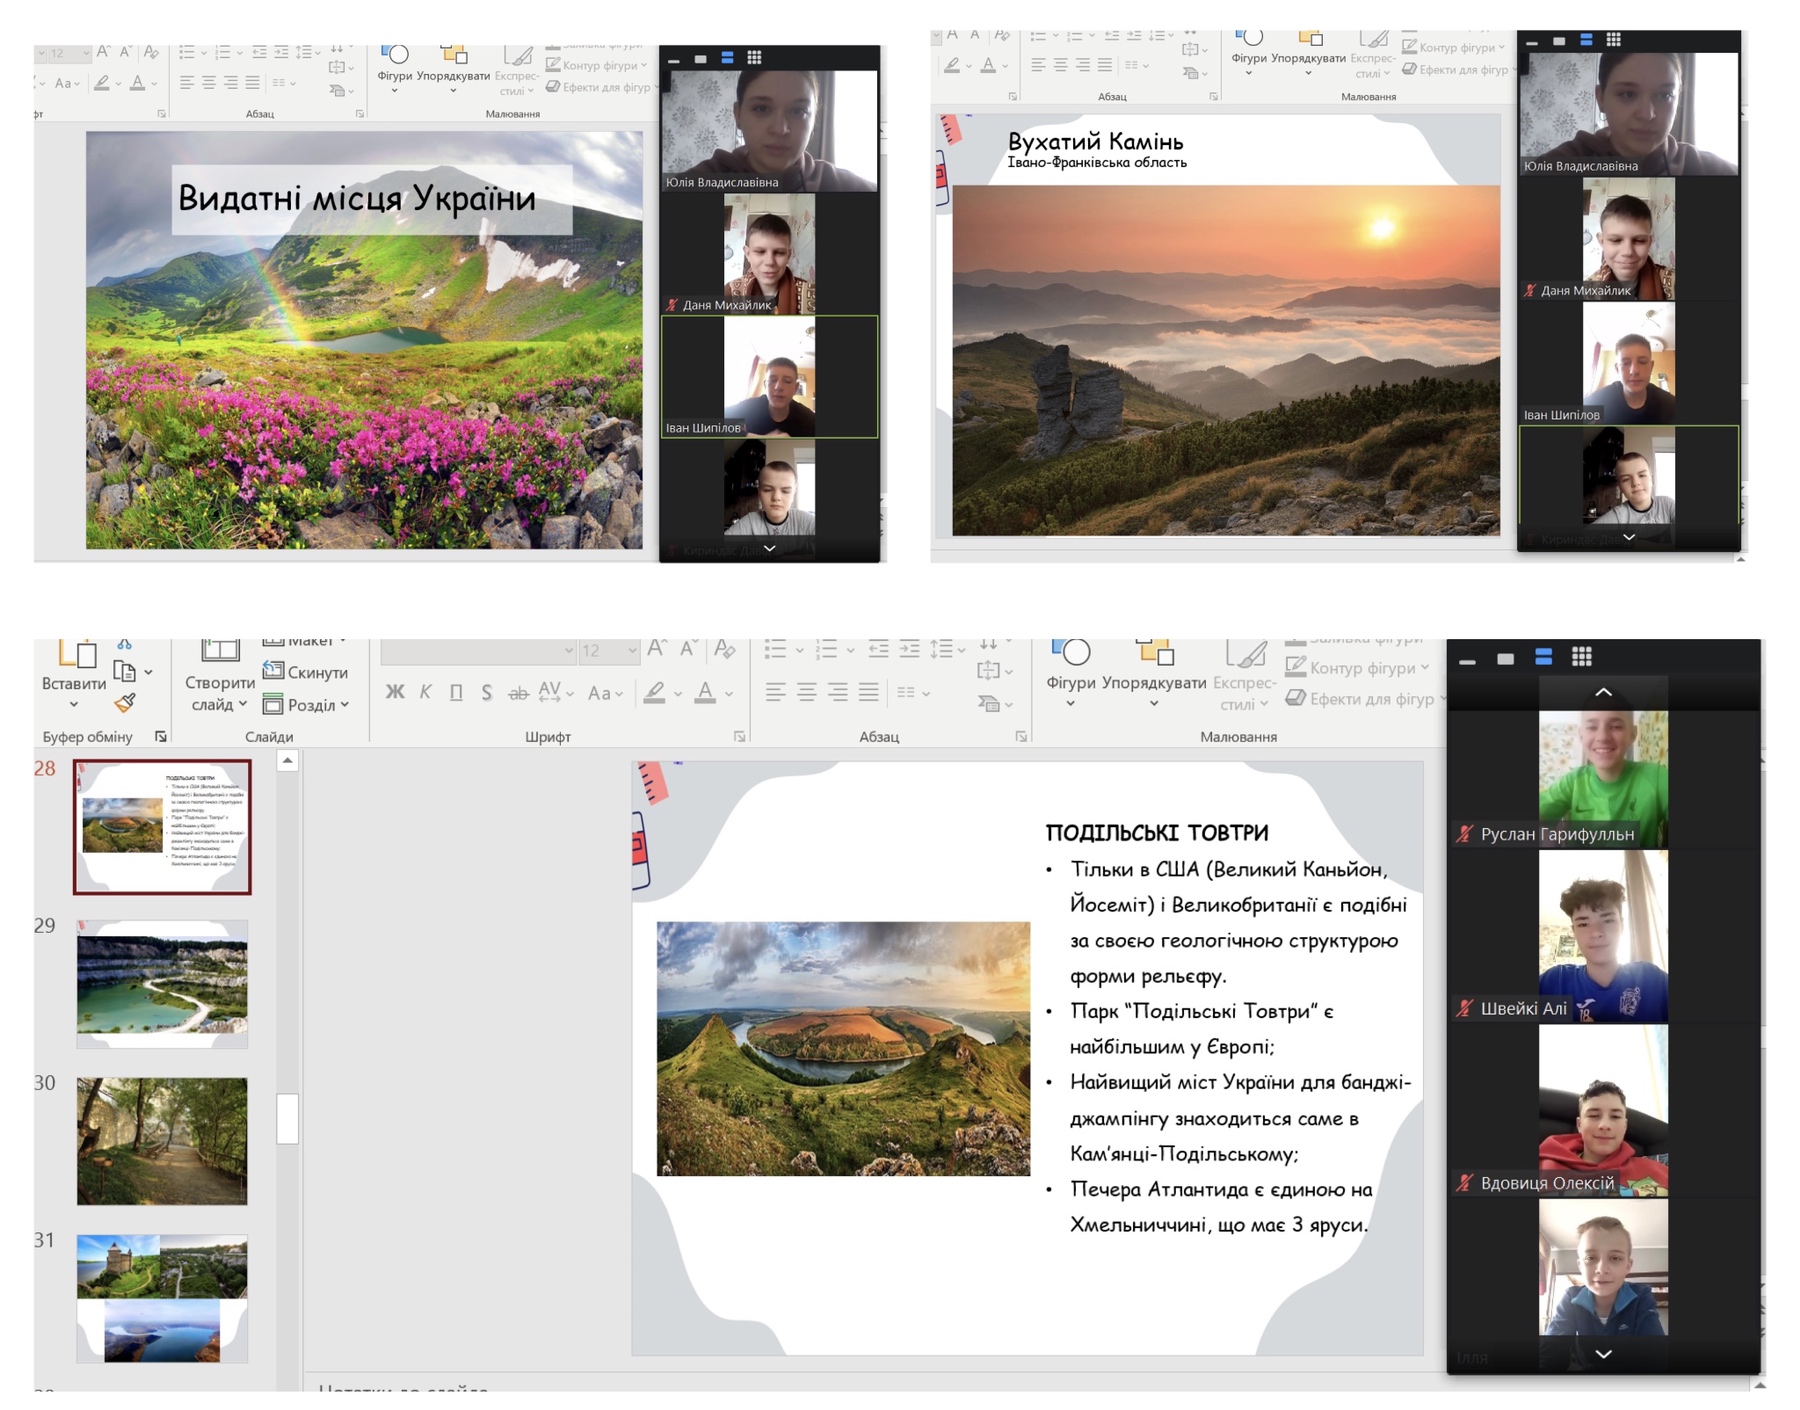Click Clear Formatting icon in bottom ribbon
Image resolution: width=1800 pixels, height=1410 pixels.
pos(725,649)
